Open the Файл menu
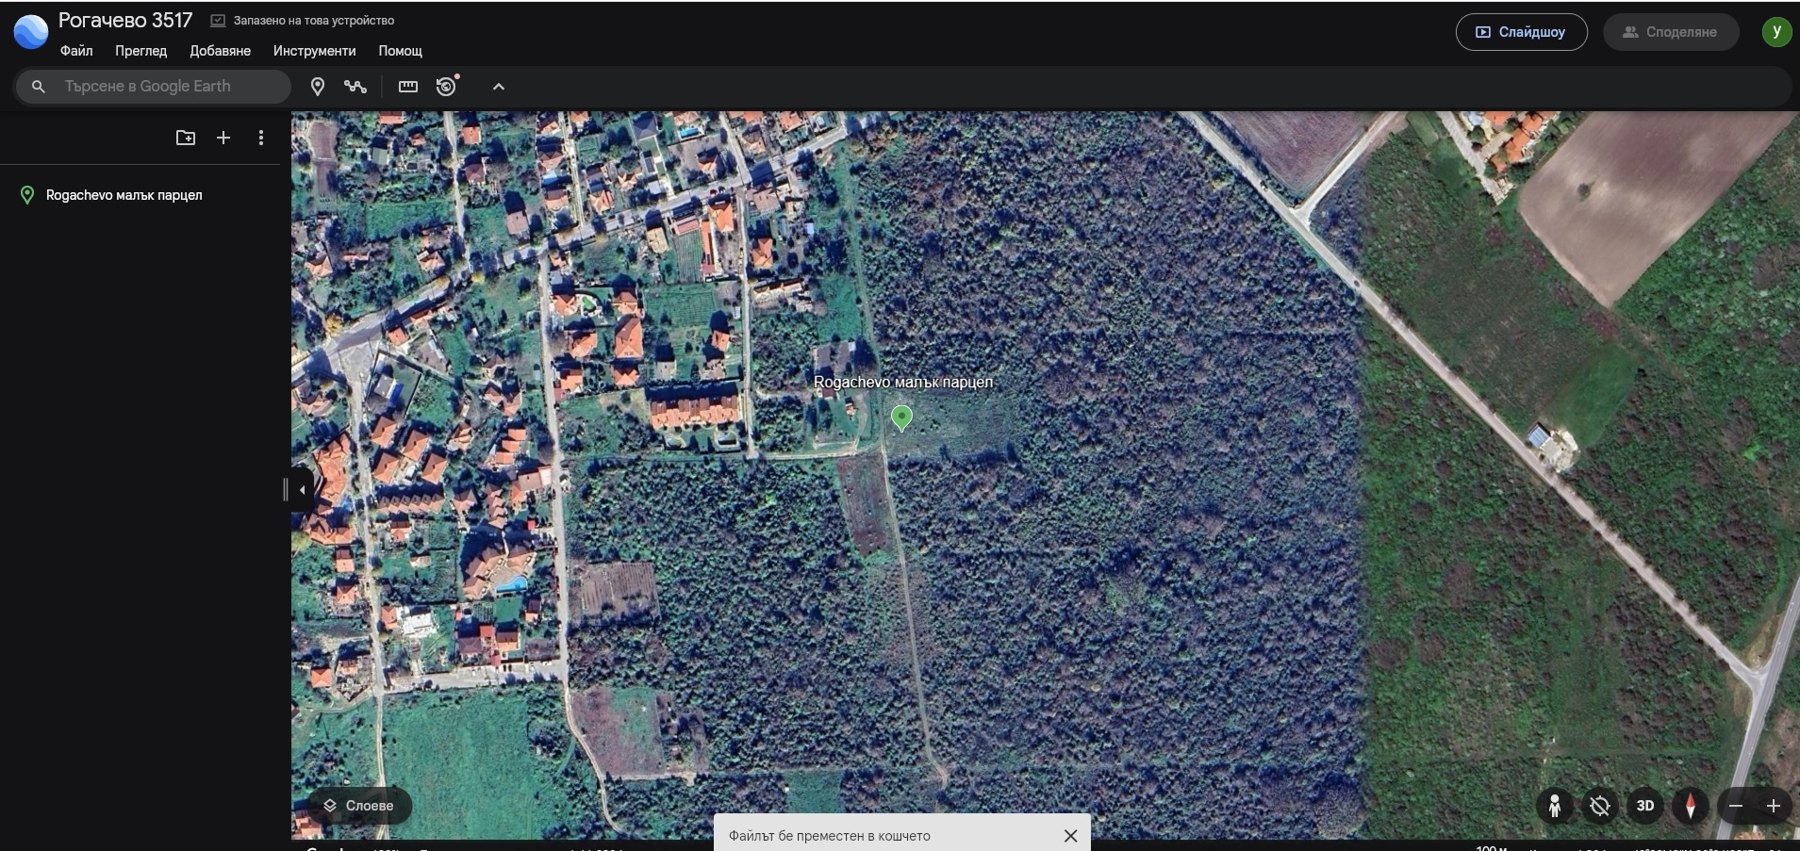 76,51
